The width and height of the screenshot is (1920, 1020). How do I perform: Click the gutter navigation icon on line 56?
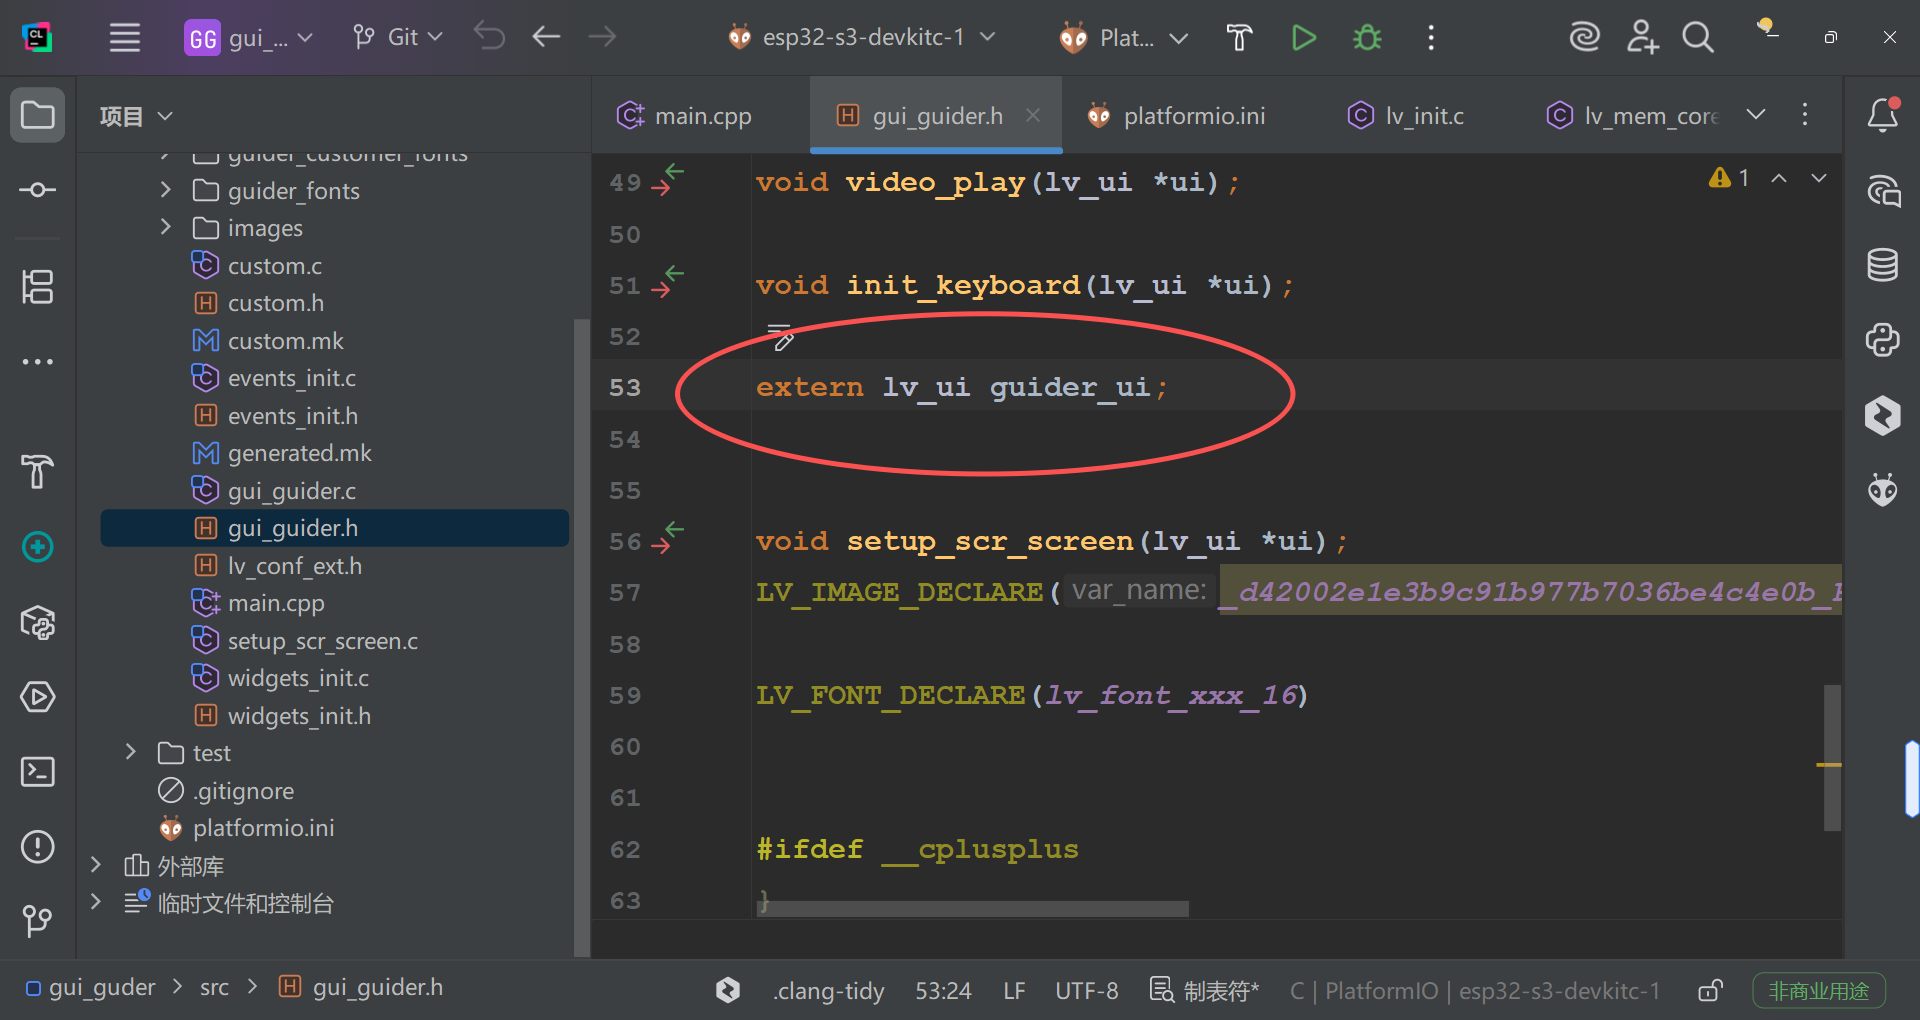667,539
